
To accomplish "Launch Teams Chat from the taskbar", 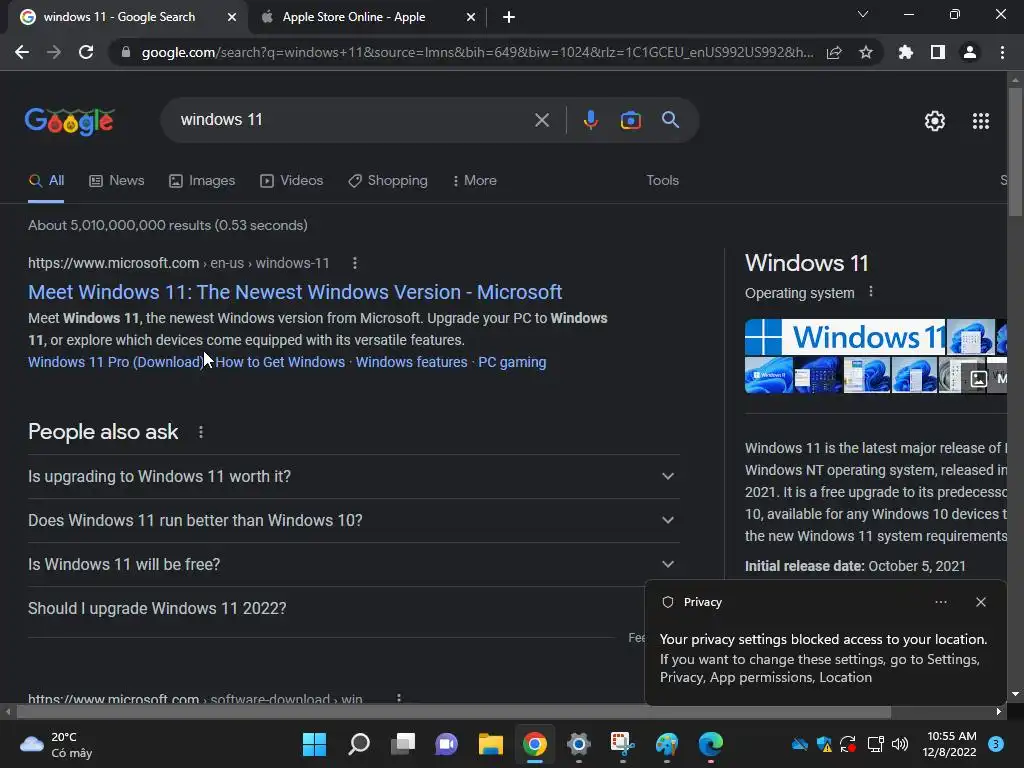I will [447, 744].
